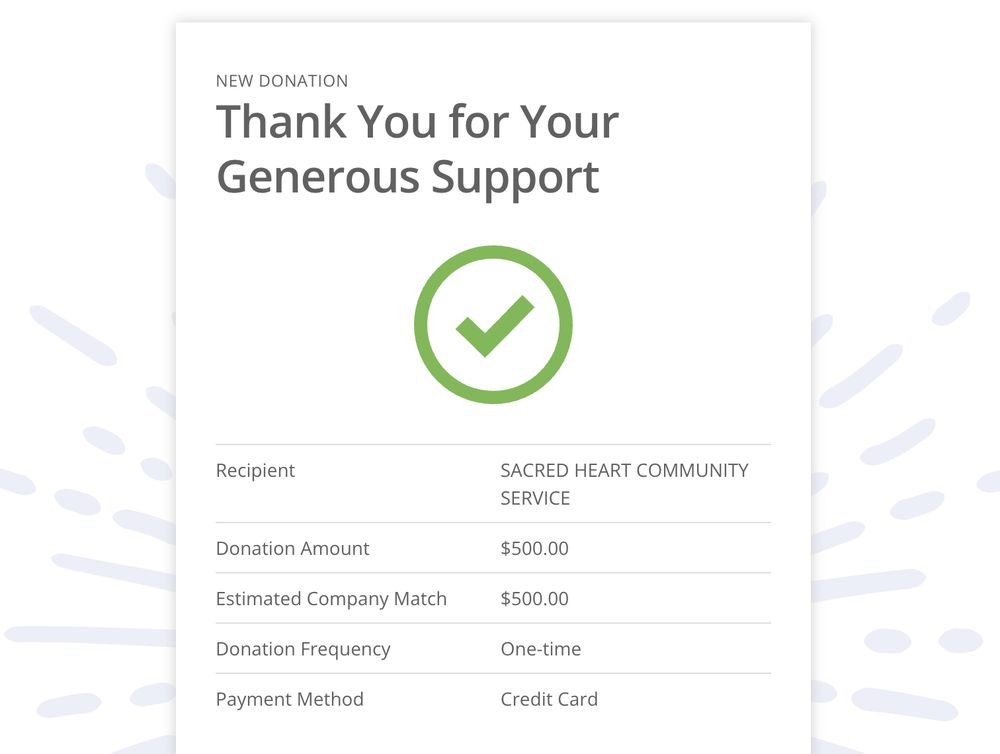Click the word Thank in the heading

point(281,121)
